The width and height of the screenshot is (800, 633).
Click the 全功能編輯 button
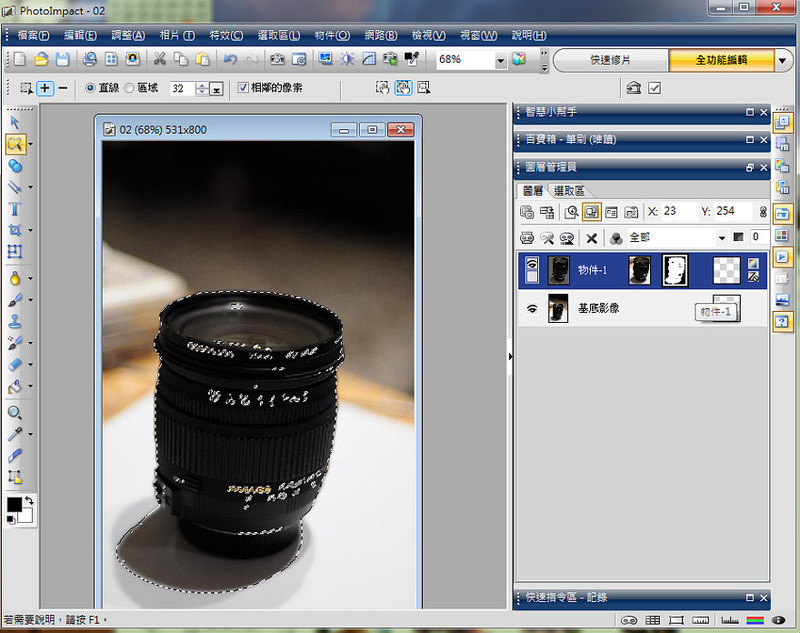click(x=721, y=60)
